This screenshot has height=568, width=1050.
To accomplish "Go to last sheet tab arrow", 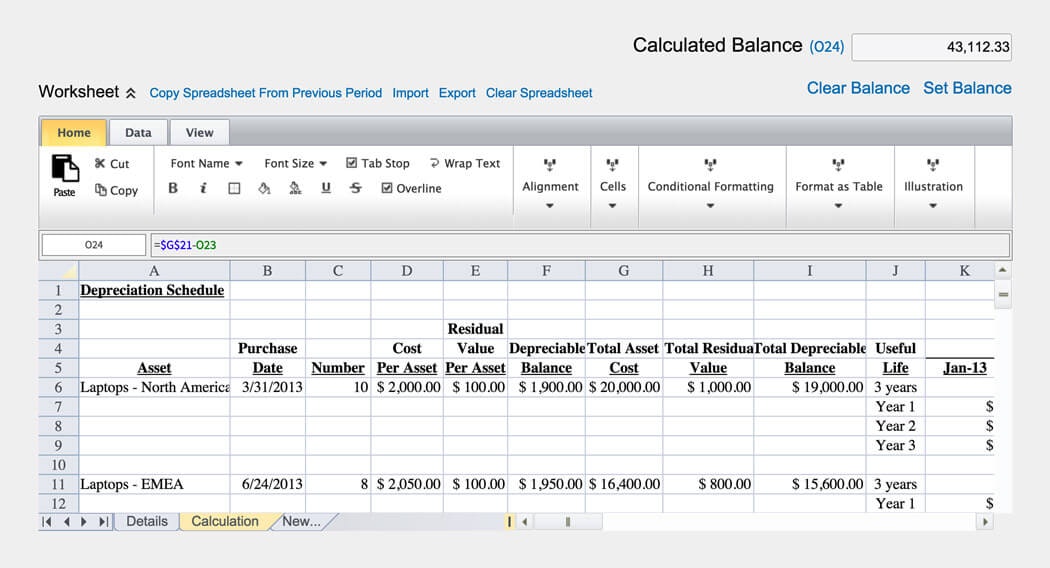I will 103,521.
